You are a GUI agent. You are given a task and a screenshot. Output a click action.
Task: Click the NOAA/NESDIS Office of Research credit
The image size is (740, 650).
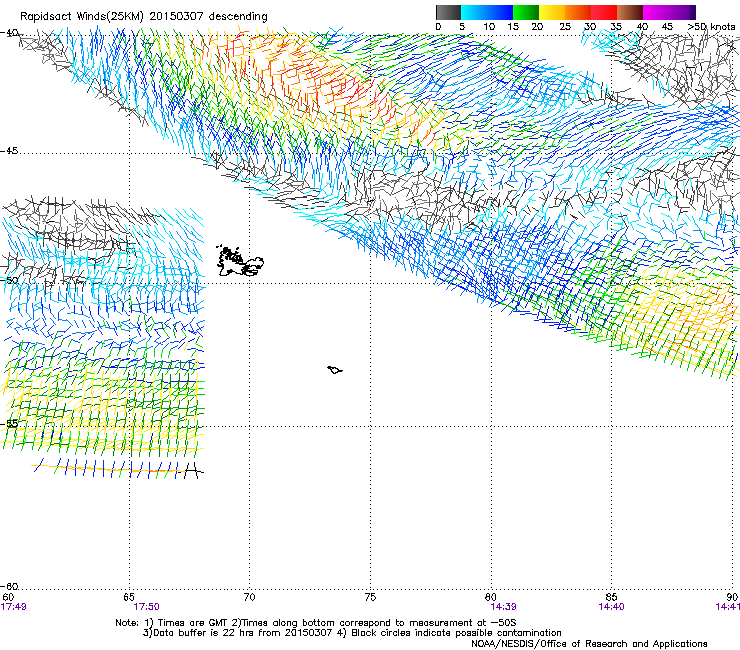click(589, 643)
